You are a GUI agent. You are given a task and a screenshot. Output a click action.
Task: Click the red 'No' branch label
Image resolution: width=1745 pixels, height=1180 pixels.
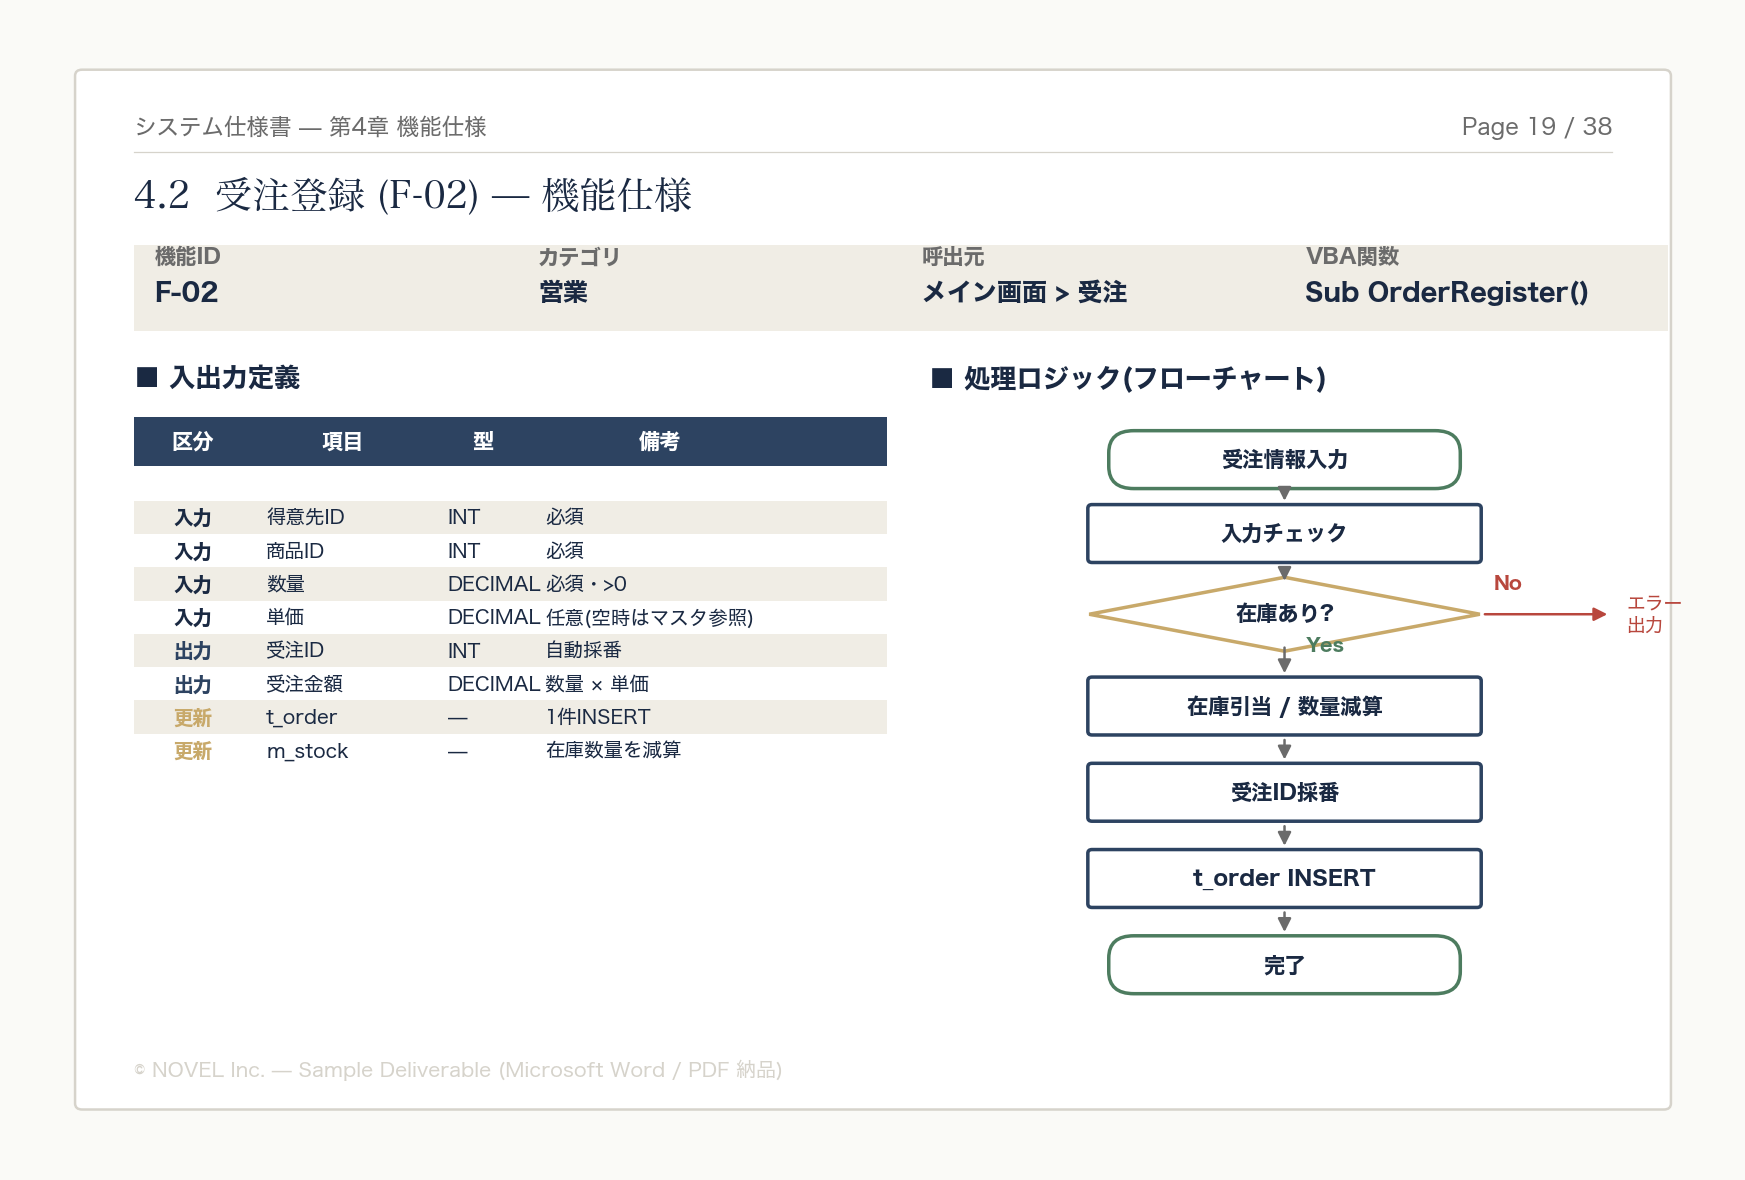(1507, 583)
